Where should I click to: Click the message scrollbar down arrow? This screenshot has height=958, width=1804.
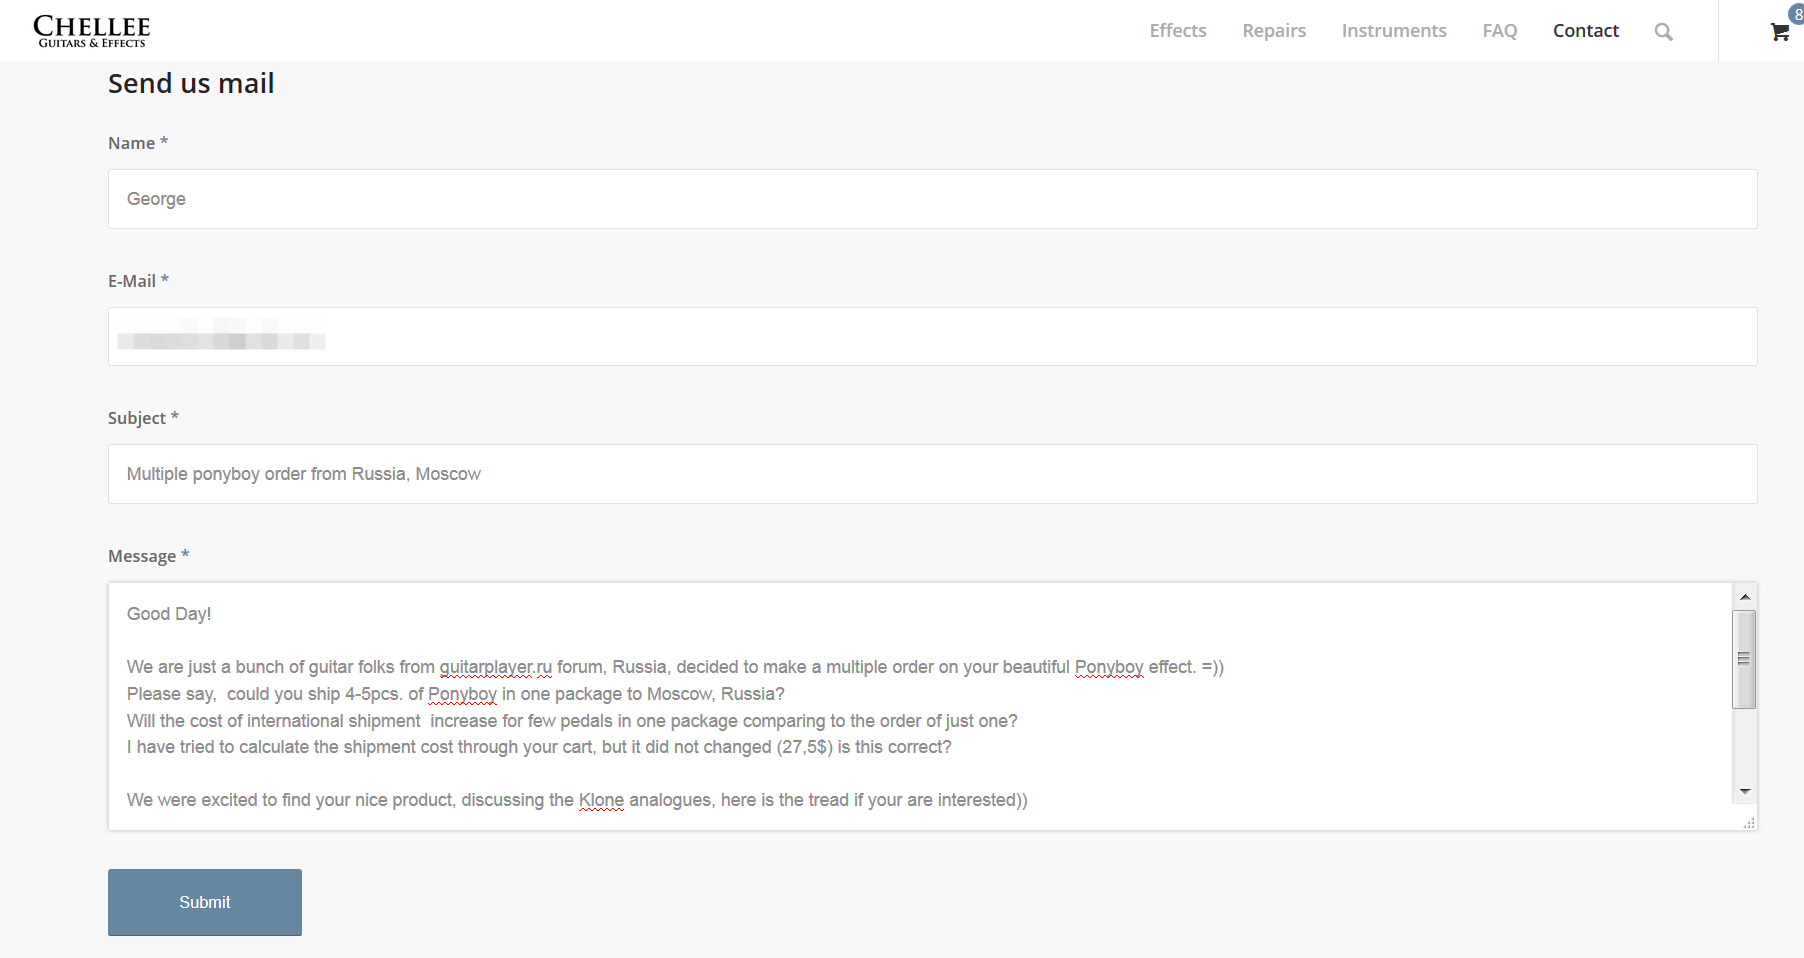(x=1745, y=791)
